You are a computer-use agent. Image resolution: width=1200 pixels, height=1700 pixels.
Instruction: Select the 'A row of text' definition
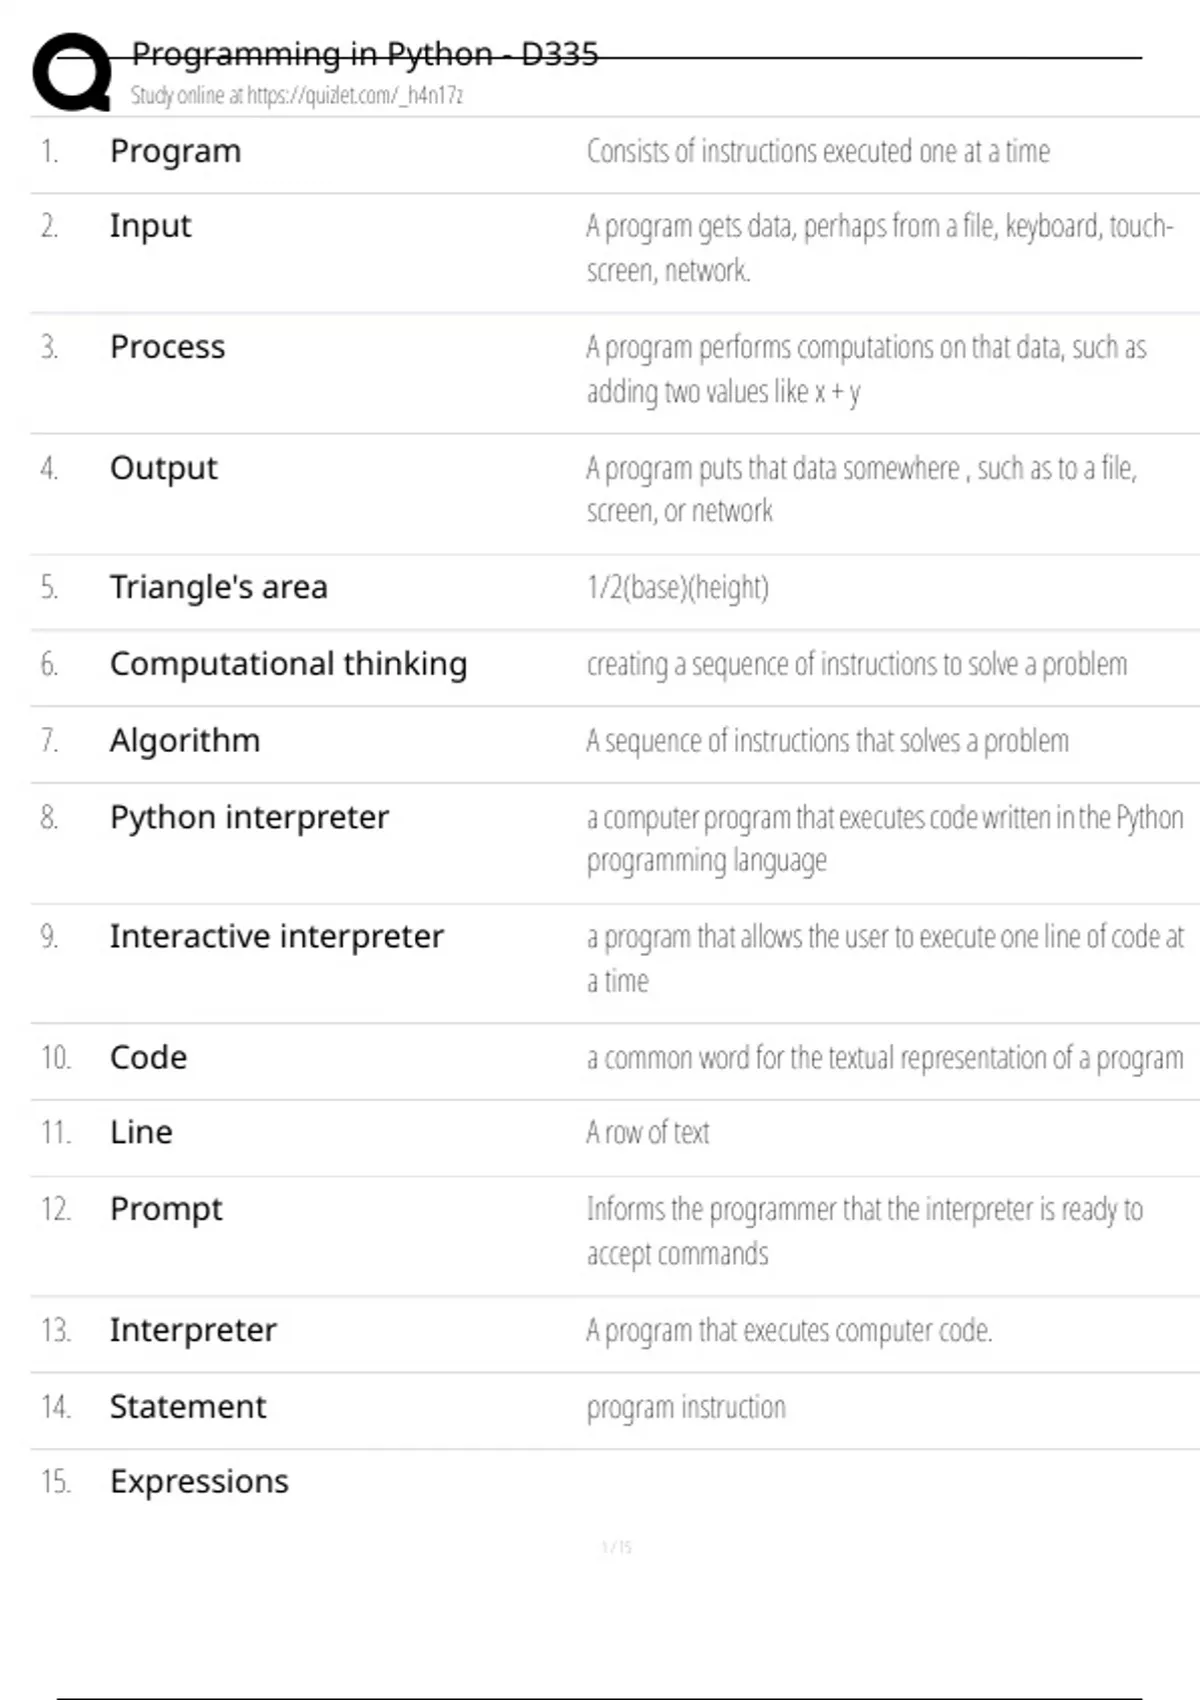click(x=647, y=1133)
